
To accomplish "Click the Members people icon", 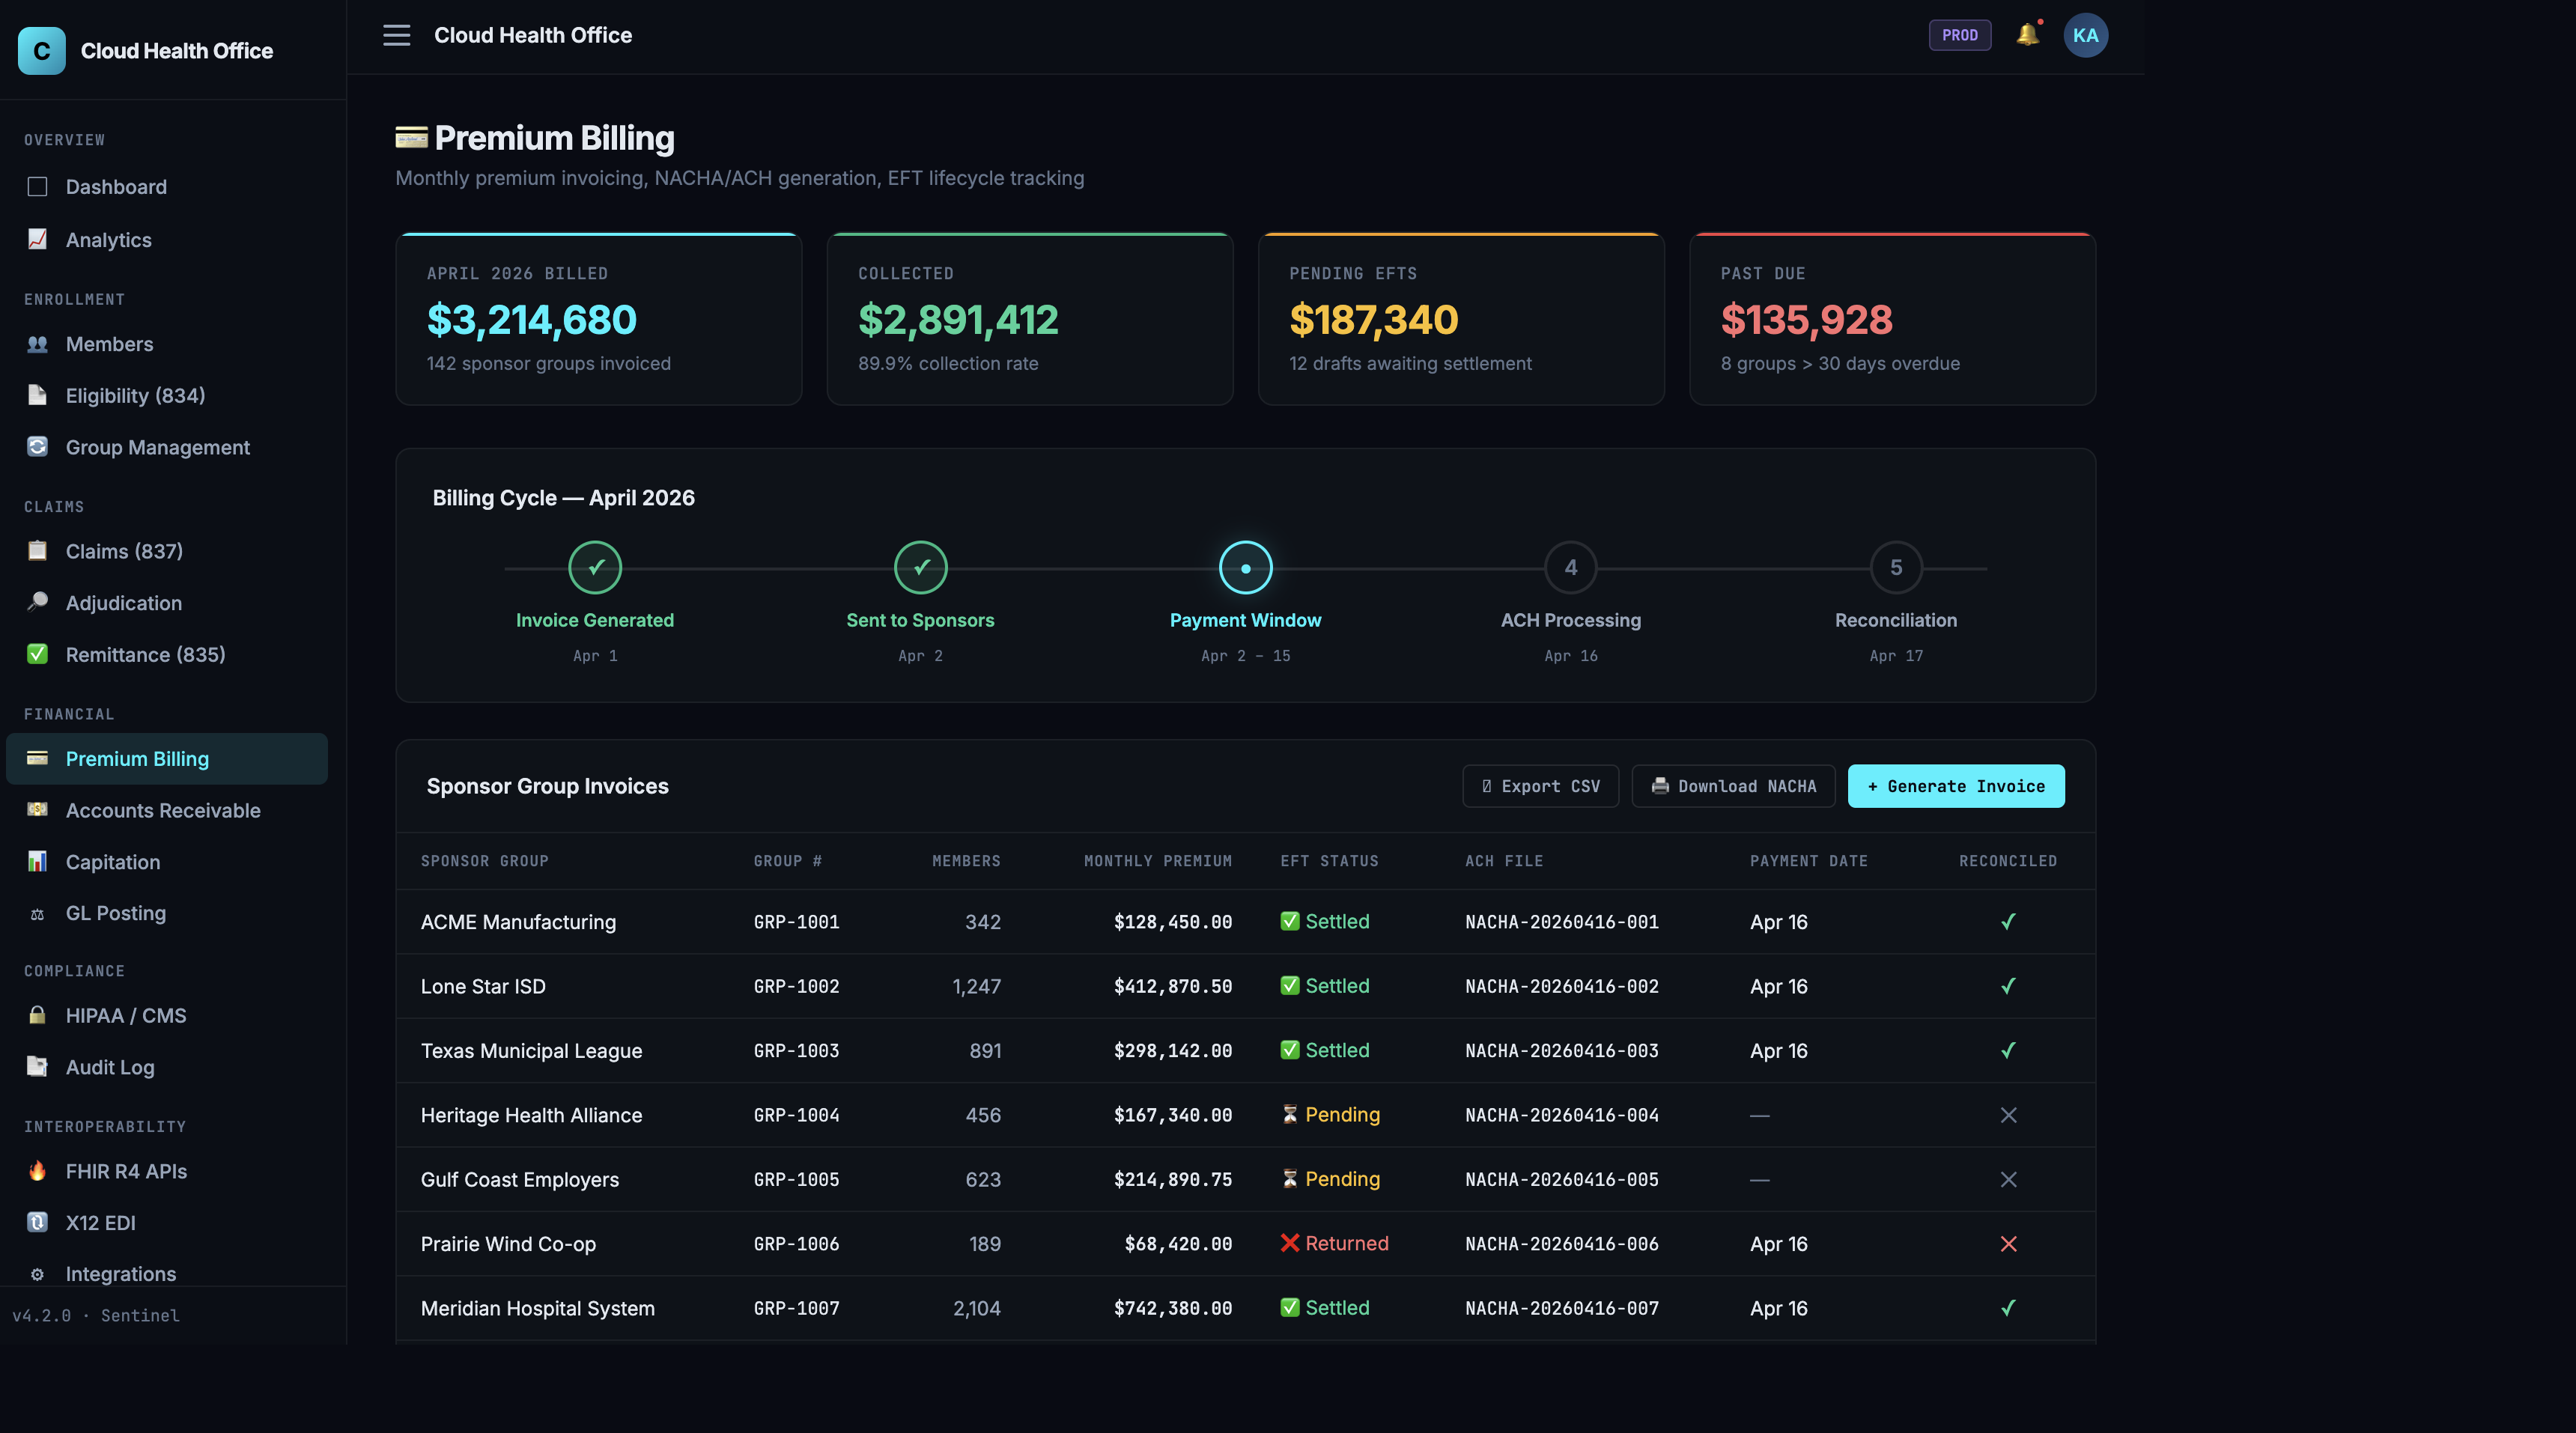I will coord(37,344).
